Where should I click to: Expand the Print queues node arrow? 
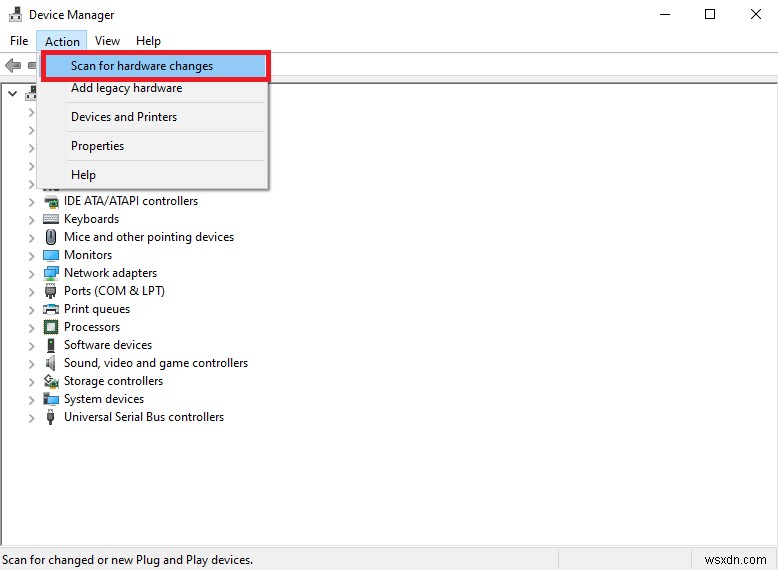click(x=31, y=310)
